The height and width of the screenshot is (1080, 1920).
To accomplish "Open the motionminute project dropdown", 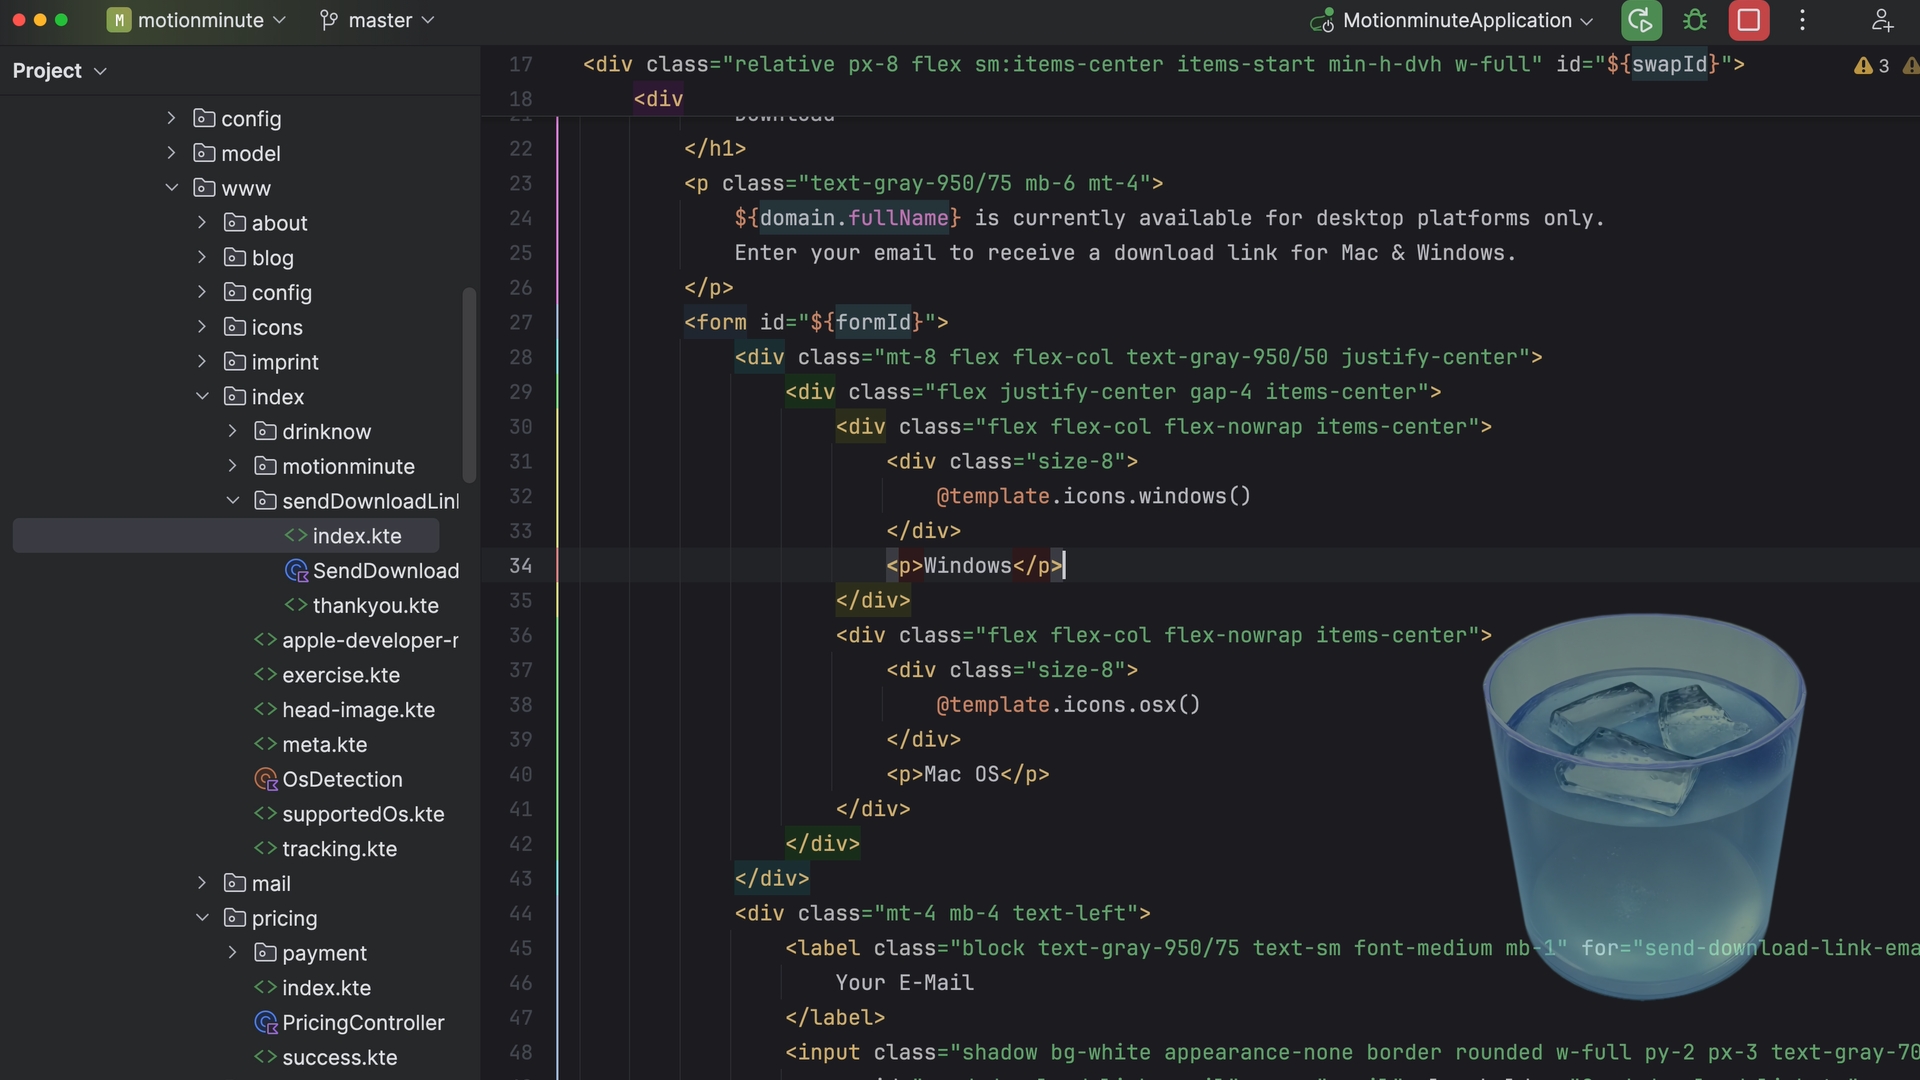I will coord(197,20).
